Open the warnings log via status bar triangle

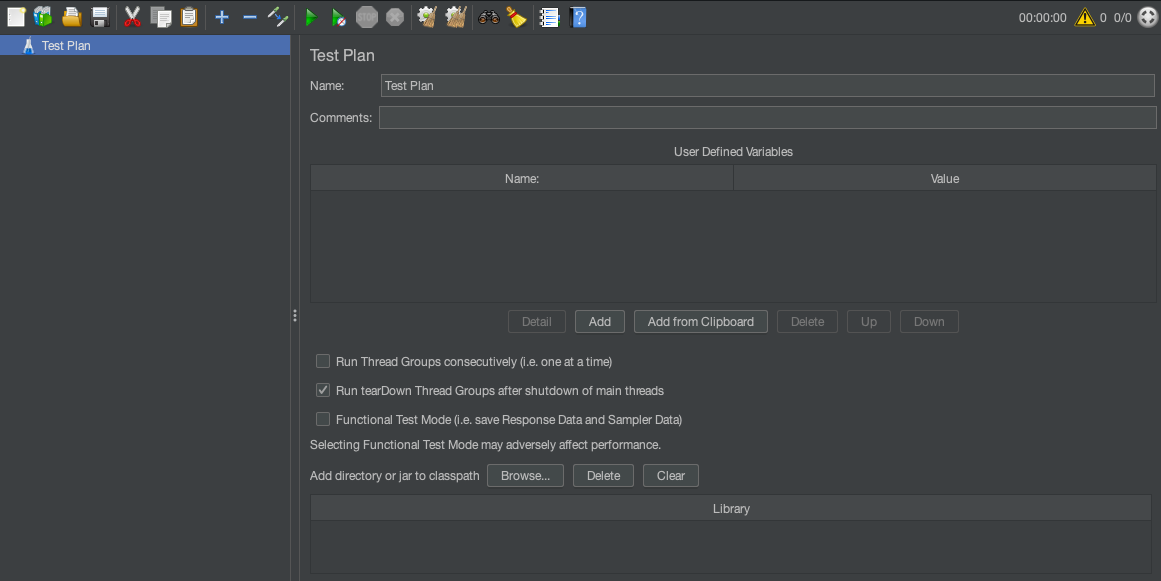coord(1085,17)
